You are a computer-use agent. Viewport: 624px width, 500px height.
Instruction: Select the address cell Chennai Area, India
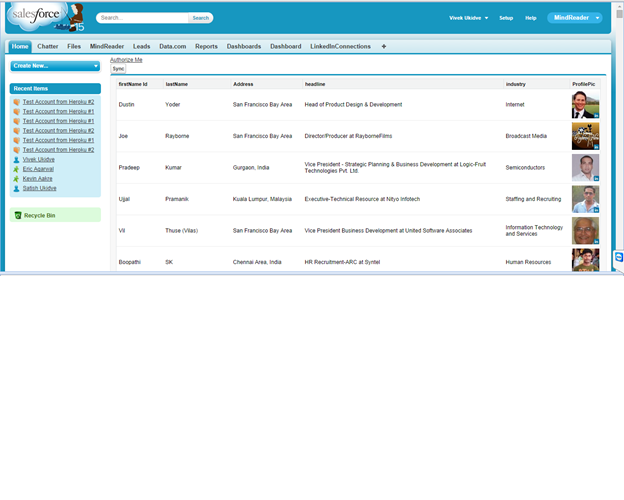257,262
